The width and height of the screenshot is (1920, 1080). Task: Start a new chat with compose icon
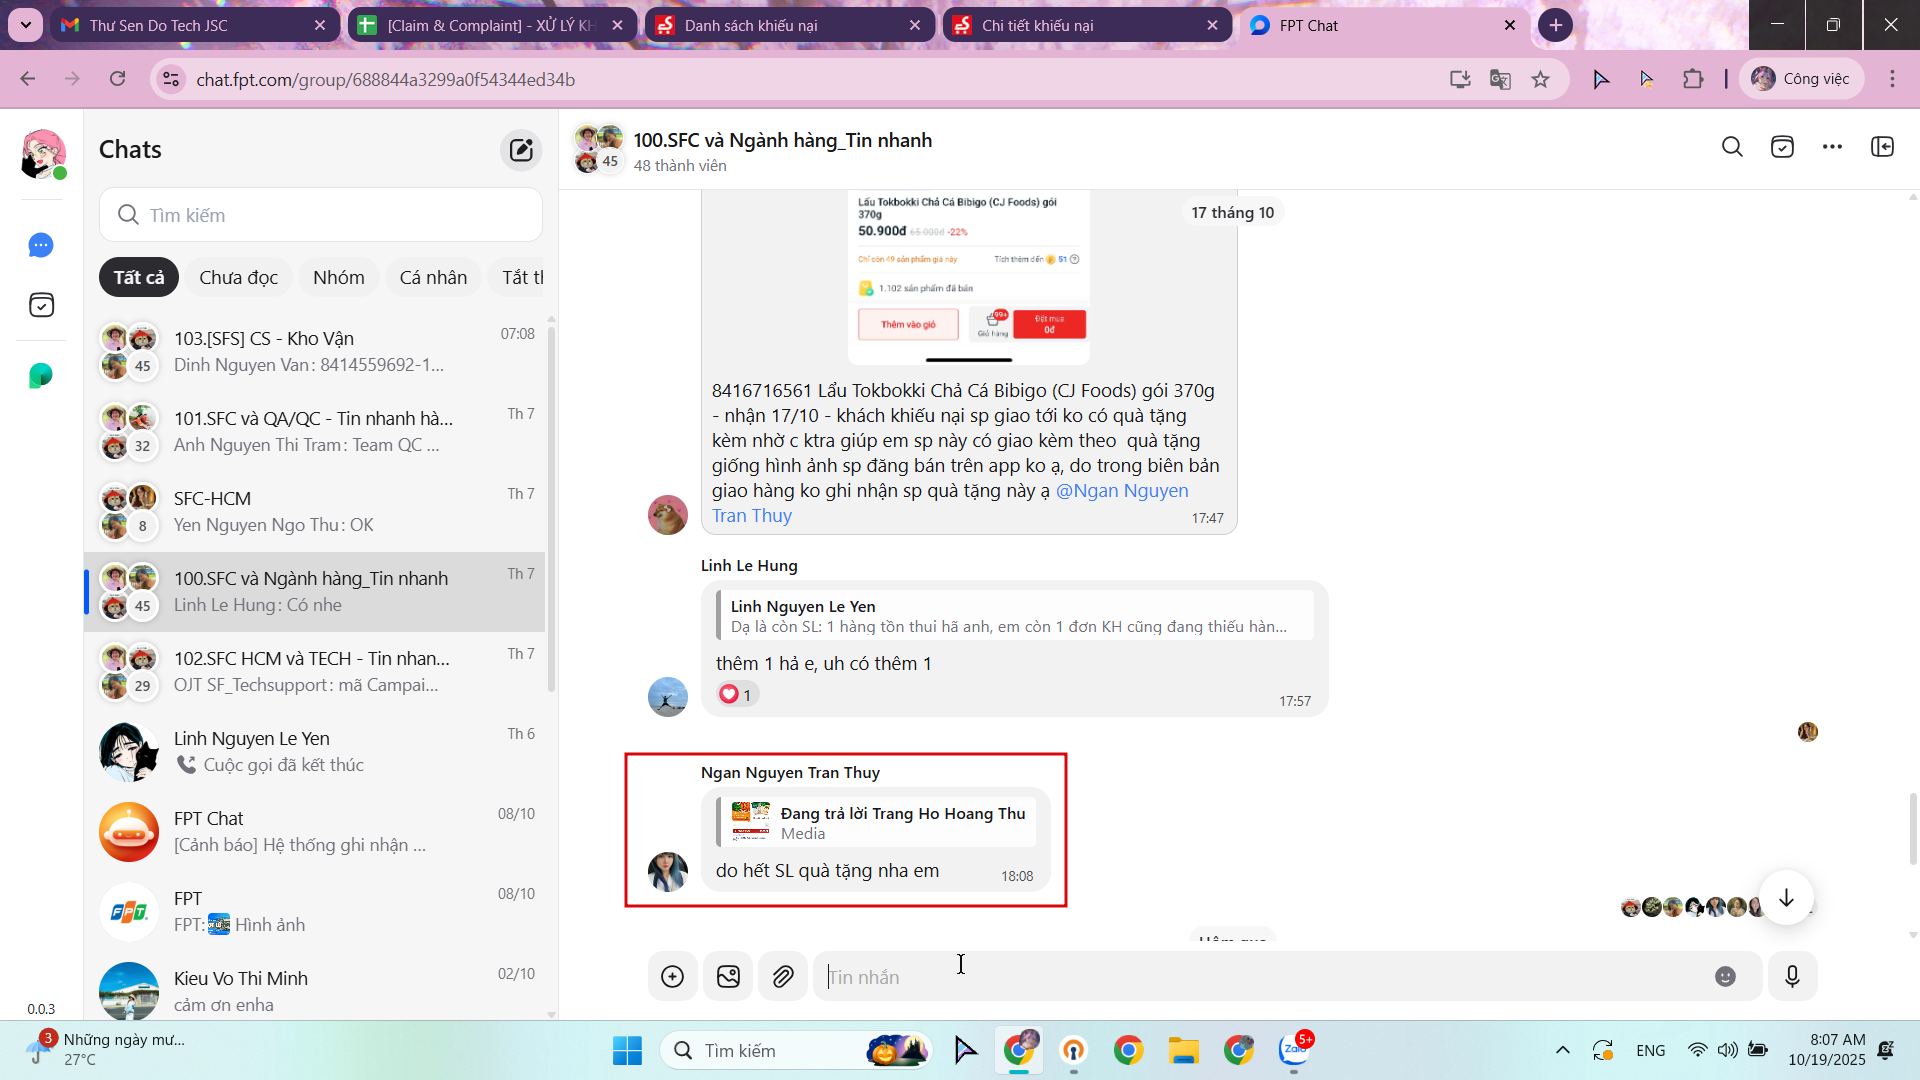point(521,150)
